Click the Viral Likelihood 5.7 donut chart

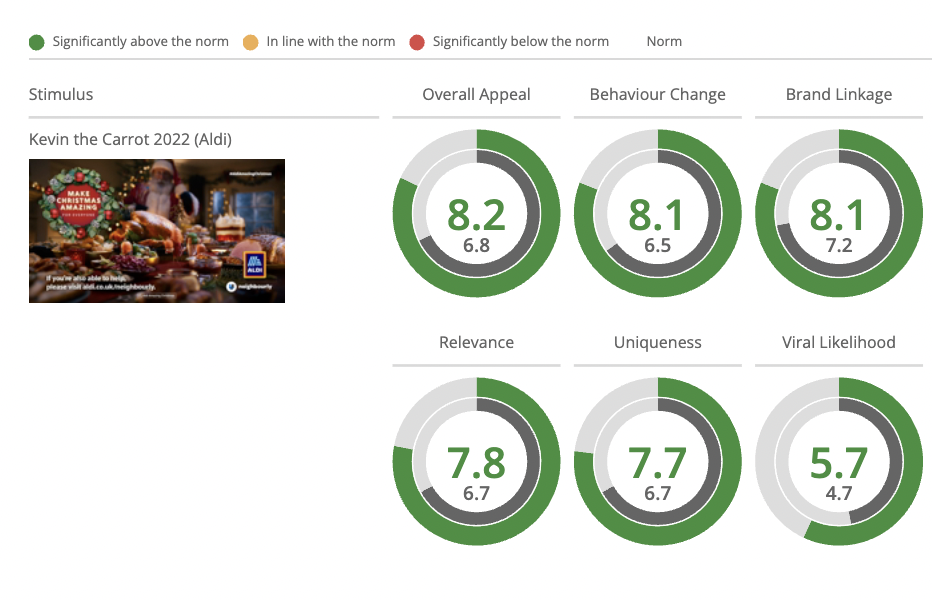[839, 461]
